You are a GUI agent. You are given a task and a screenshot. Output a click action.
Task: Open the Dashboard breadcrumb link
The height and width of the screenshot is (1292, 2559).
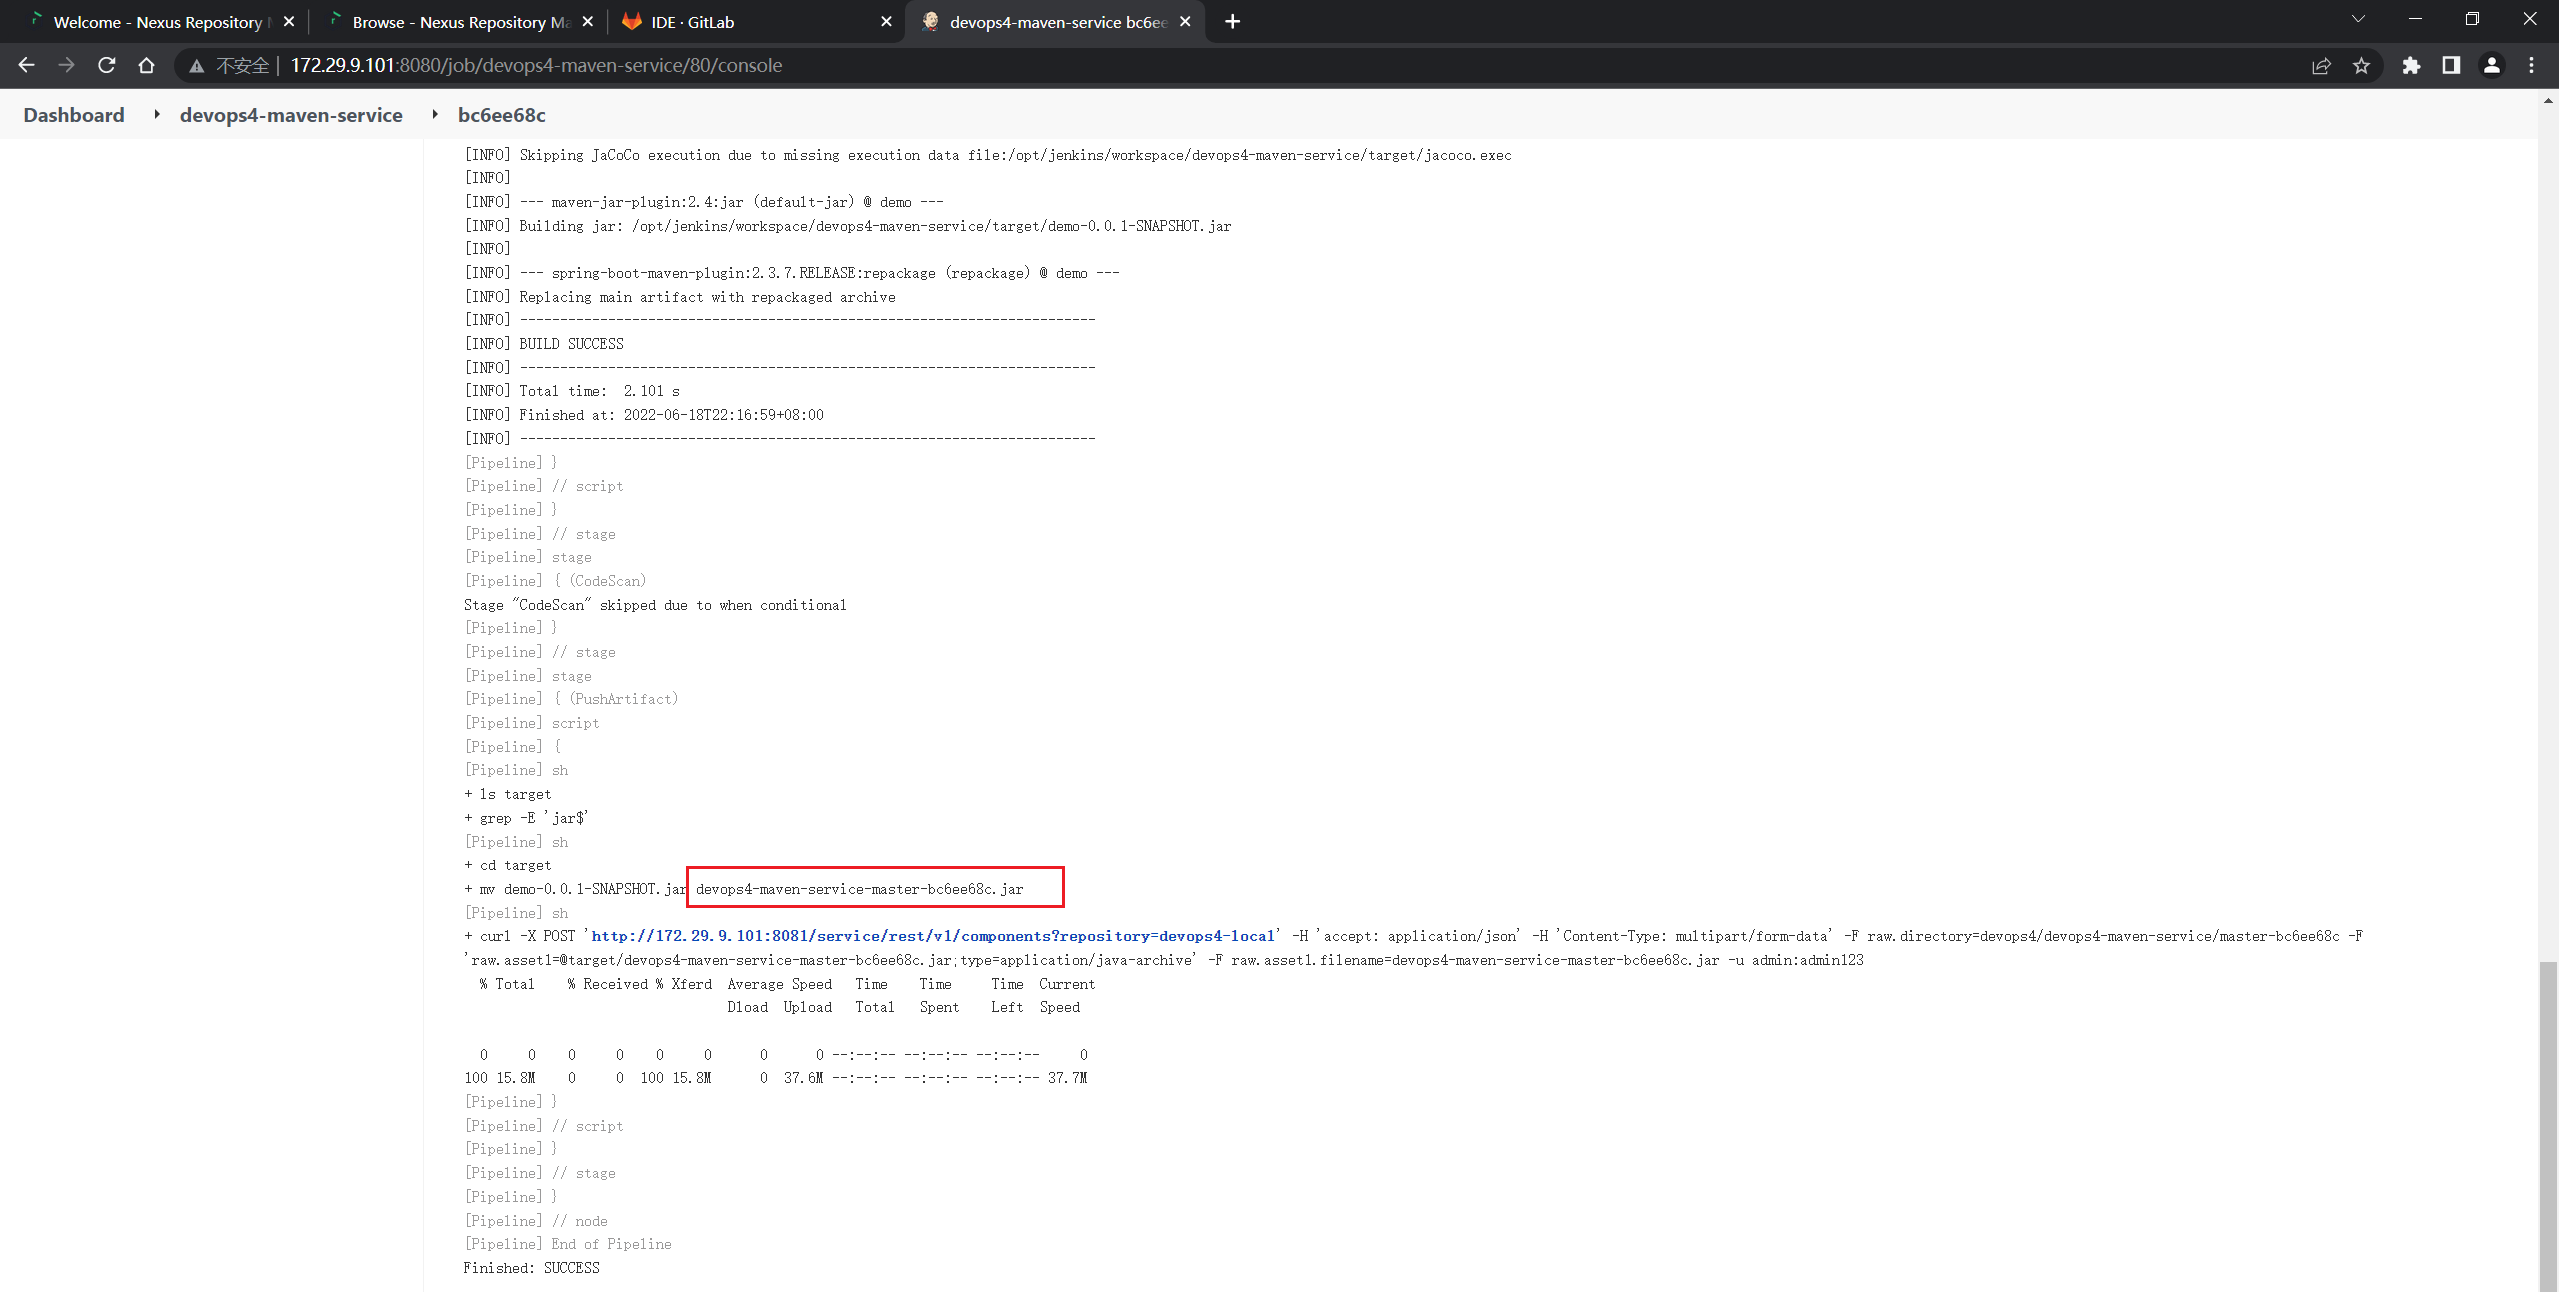(74, 115)
